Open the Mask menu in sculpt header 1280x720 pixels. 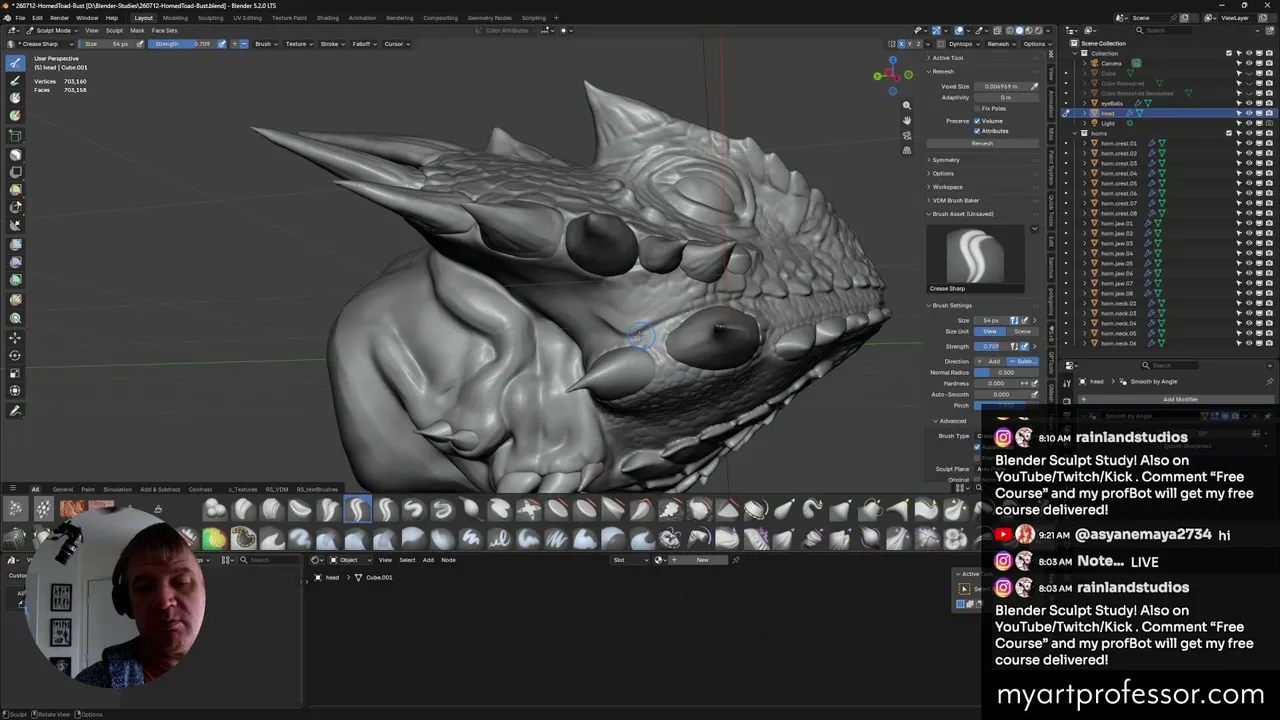(x=138, y=30)
